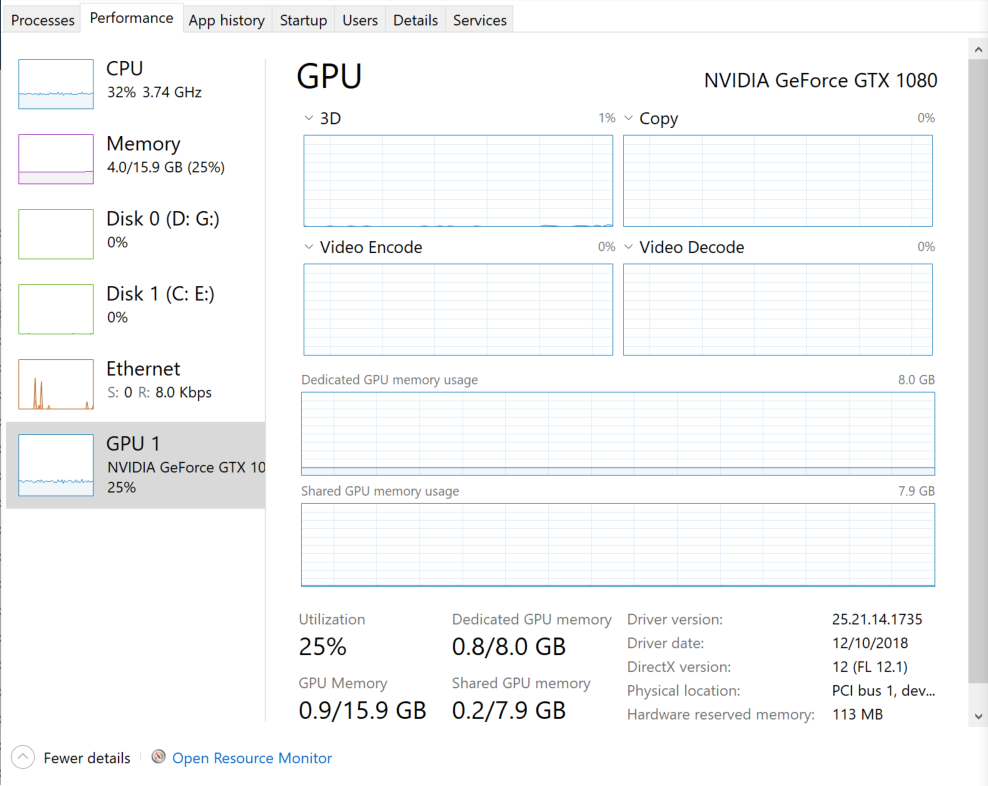Select Disk 1 (C: E:) graph thumbnail
Screen dimensions: 988x786
(x=56, y=309)
